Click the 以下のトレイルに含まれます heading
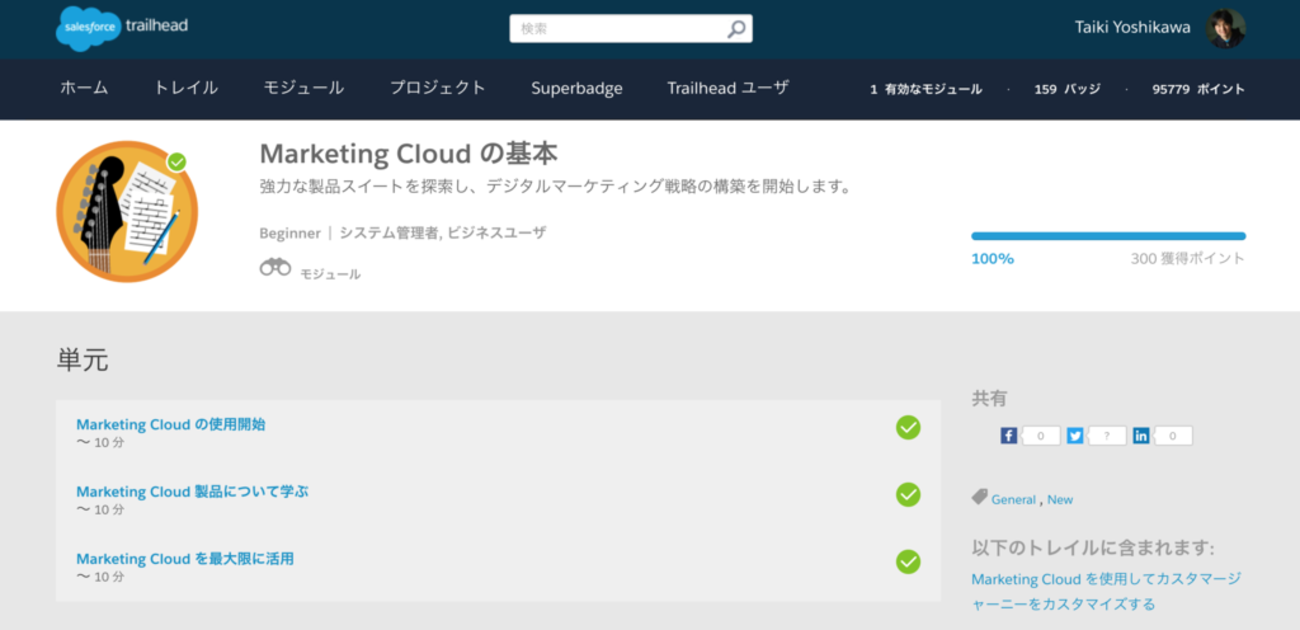Image resolution: width=1300 pixels, height=630 pixels. coord(1093,548)
